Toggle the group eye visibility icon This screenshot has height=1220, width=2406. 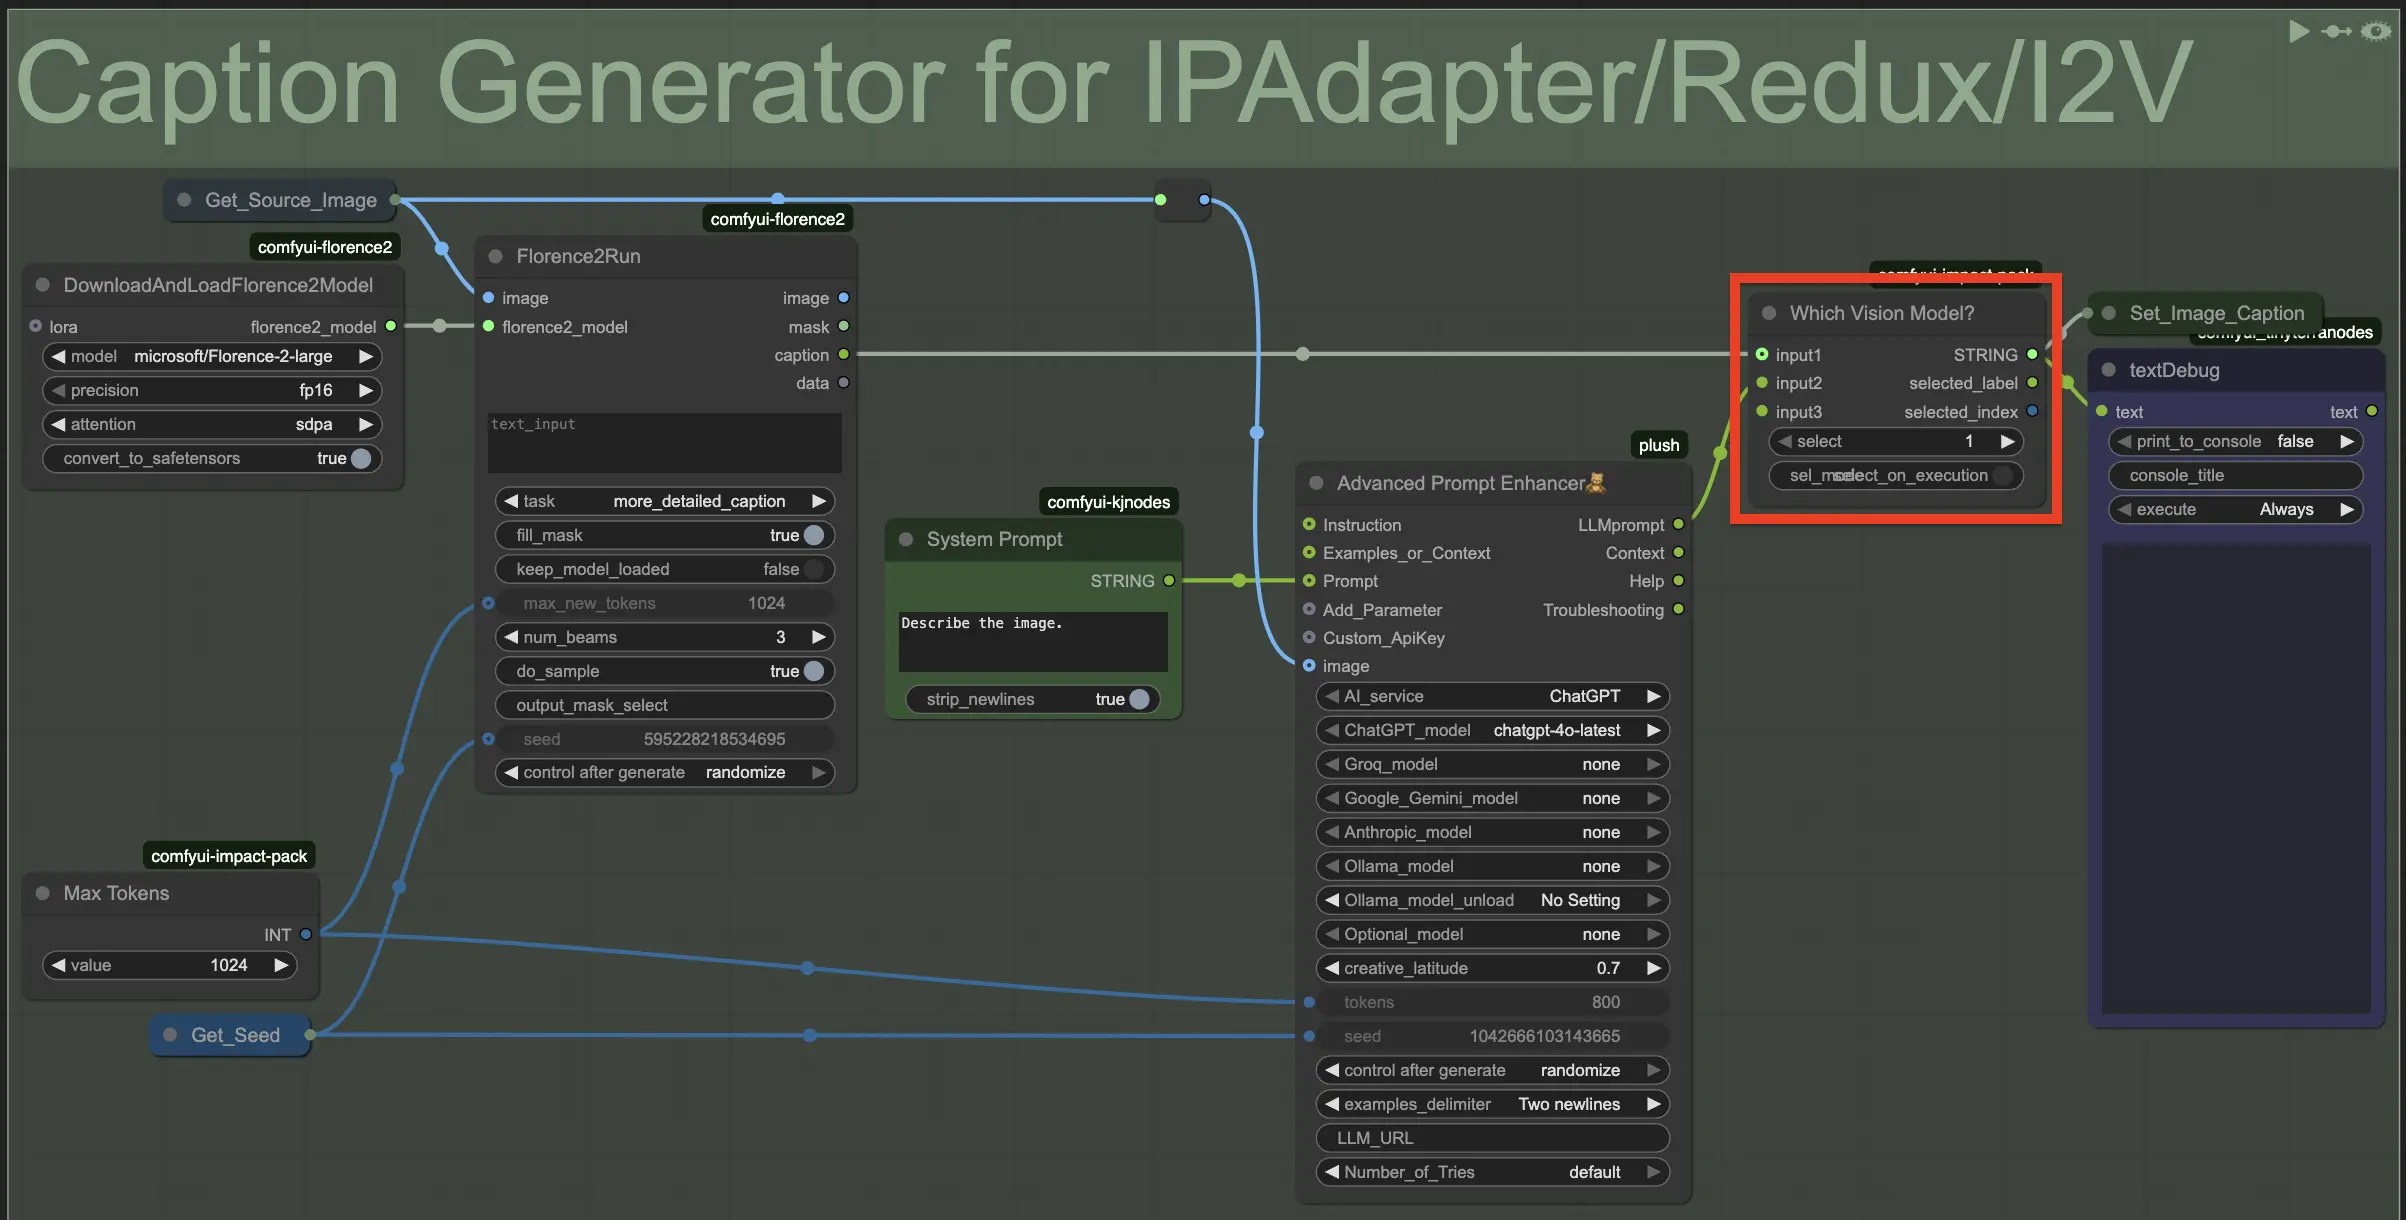[2376, 32]
